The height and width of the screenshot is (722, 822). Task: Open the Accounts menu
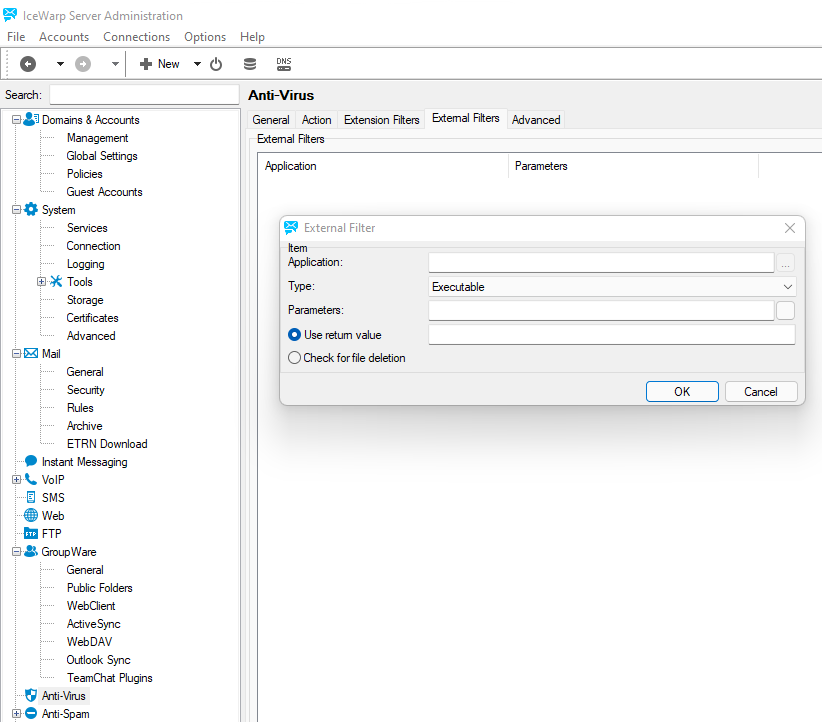[64, 37]
